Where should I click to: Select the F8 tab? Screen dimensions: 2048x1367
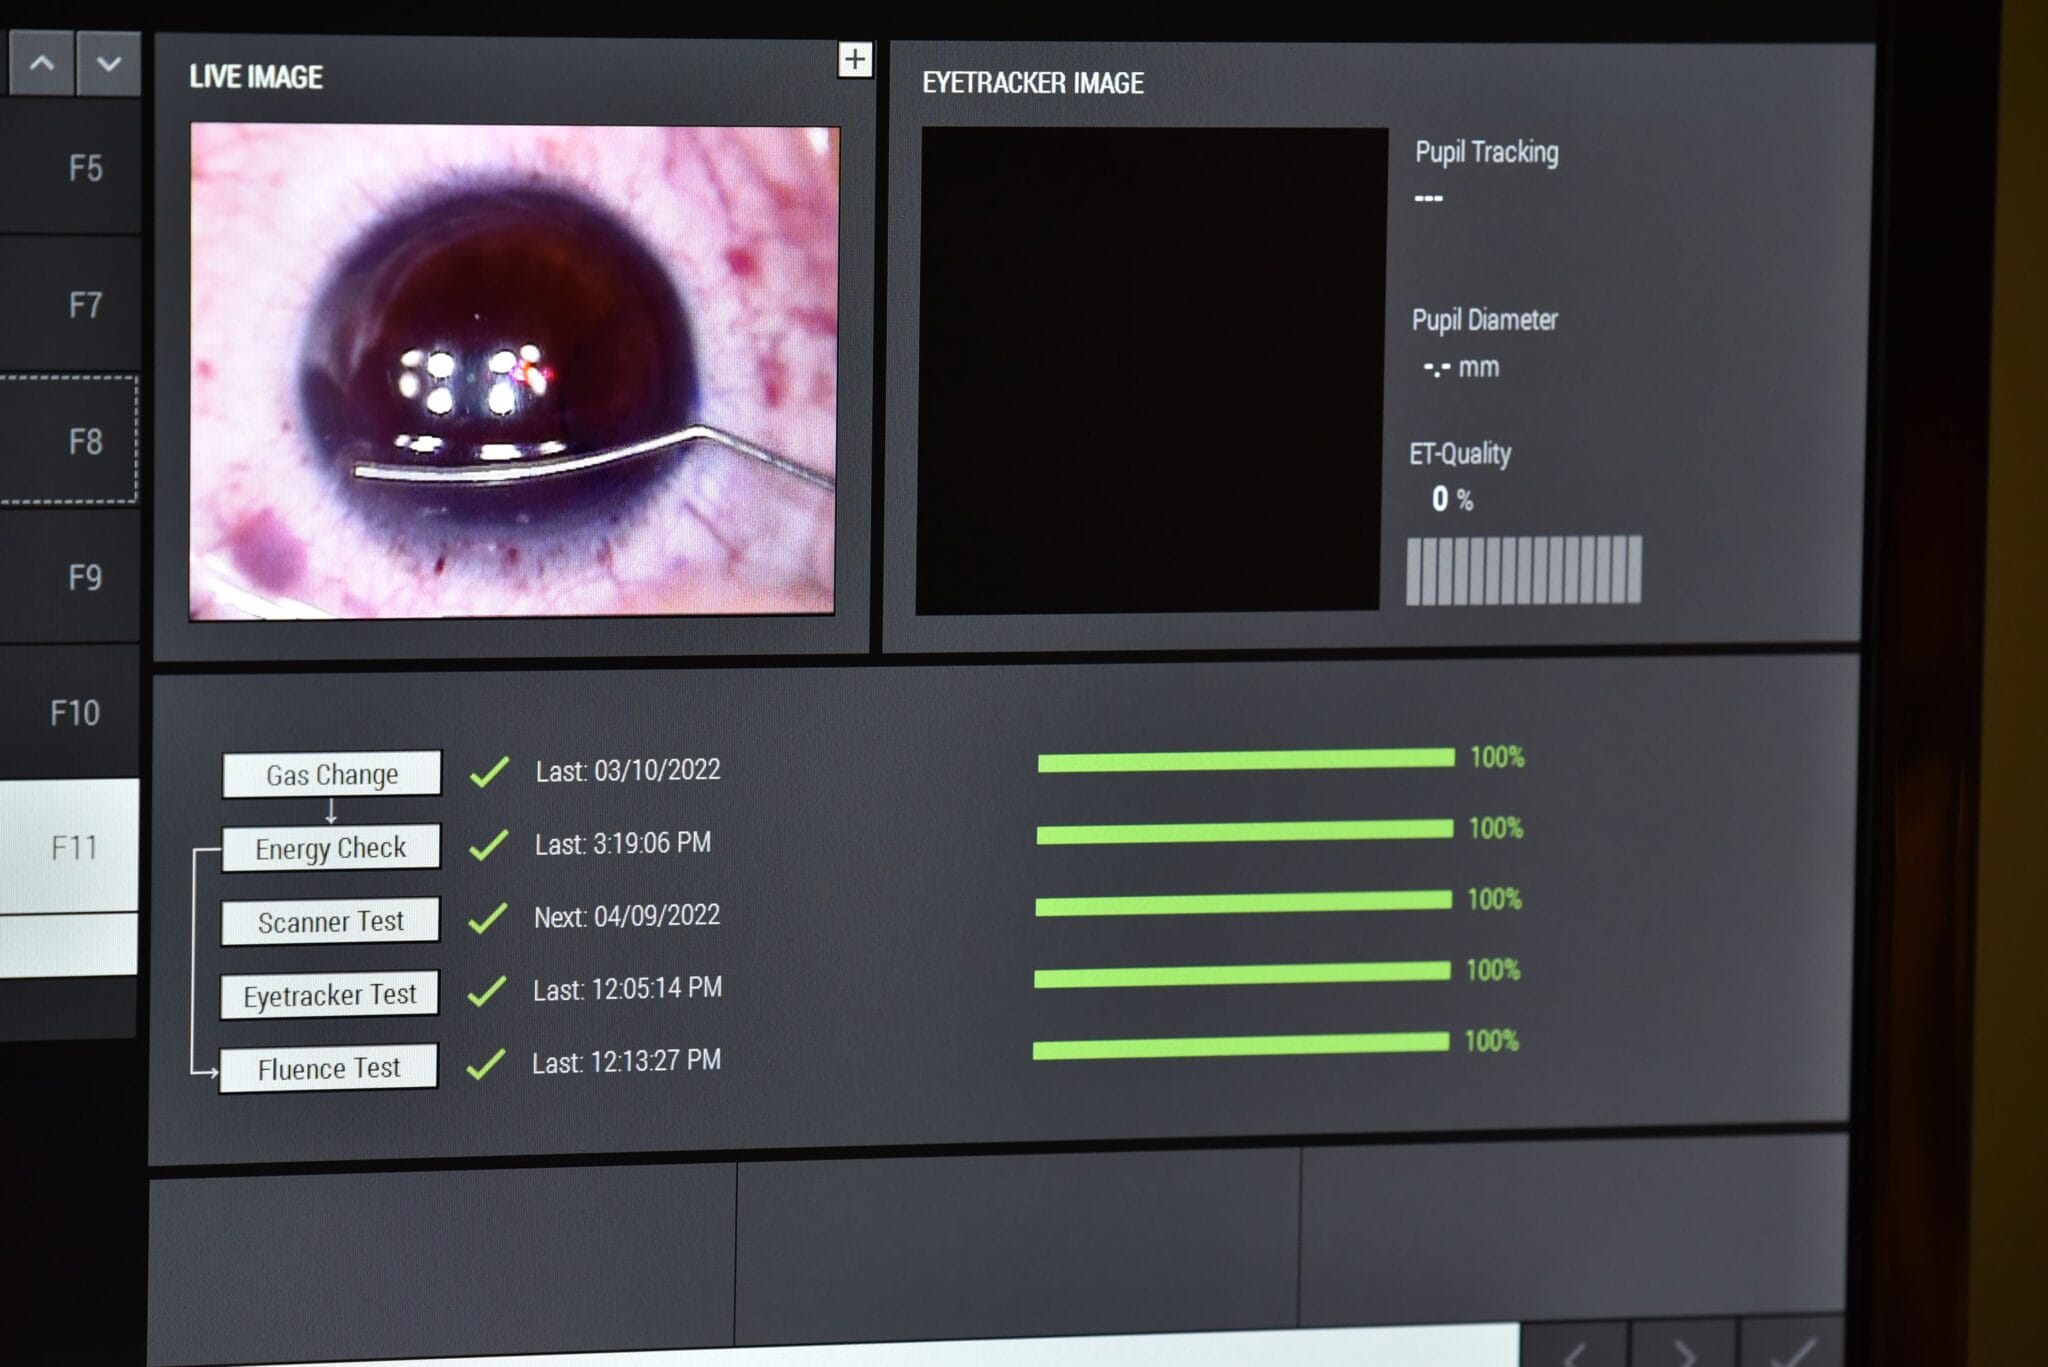[x=69, y=441]
